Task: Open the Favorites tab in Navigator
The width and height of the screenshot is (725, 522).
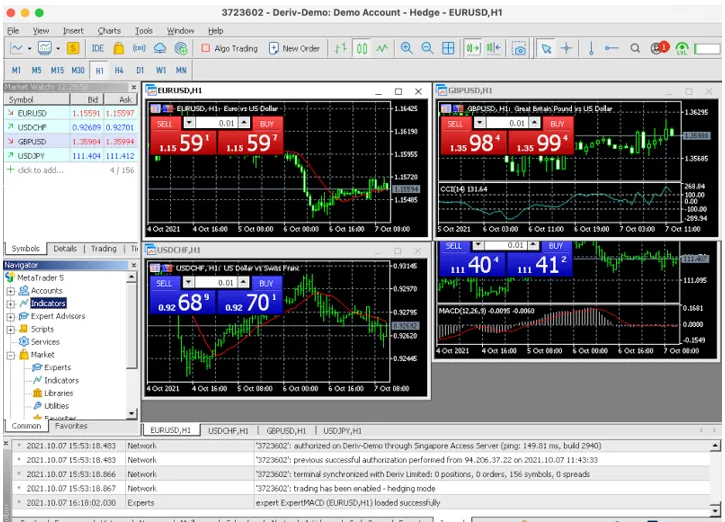Action: tap(71, 426)
